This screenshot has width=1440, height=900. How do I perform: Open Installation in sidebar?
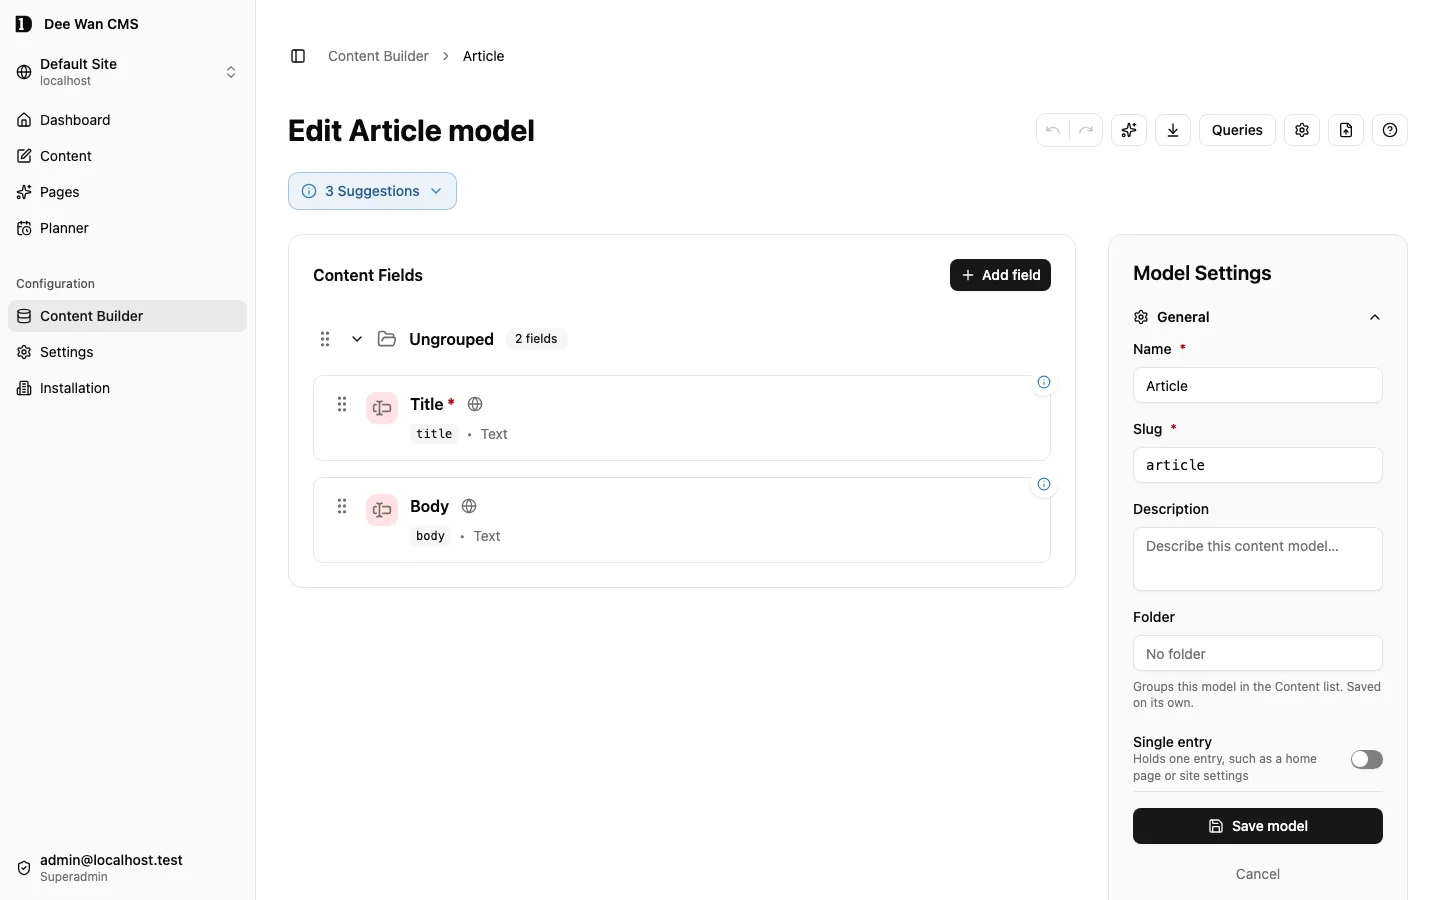(x=128, y=388)
